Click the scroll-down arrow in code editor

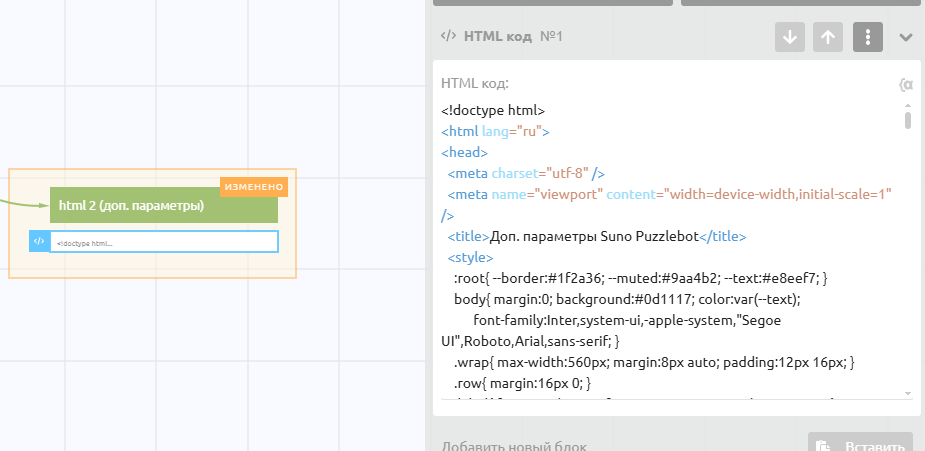coord(908,393)
